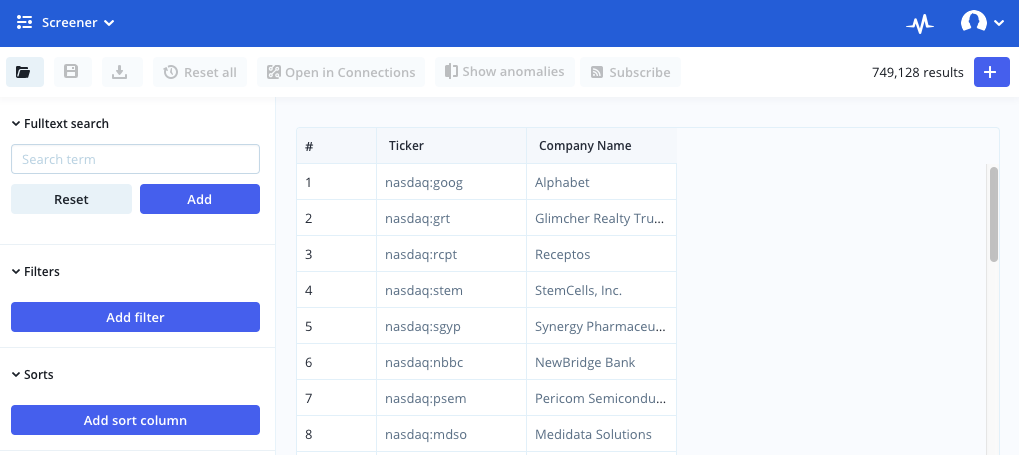Select ticker nasdaq:mdso cell
This screenshot has height=455, width=1019.
(452, 434)
